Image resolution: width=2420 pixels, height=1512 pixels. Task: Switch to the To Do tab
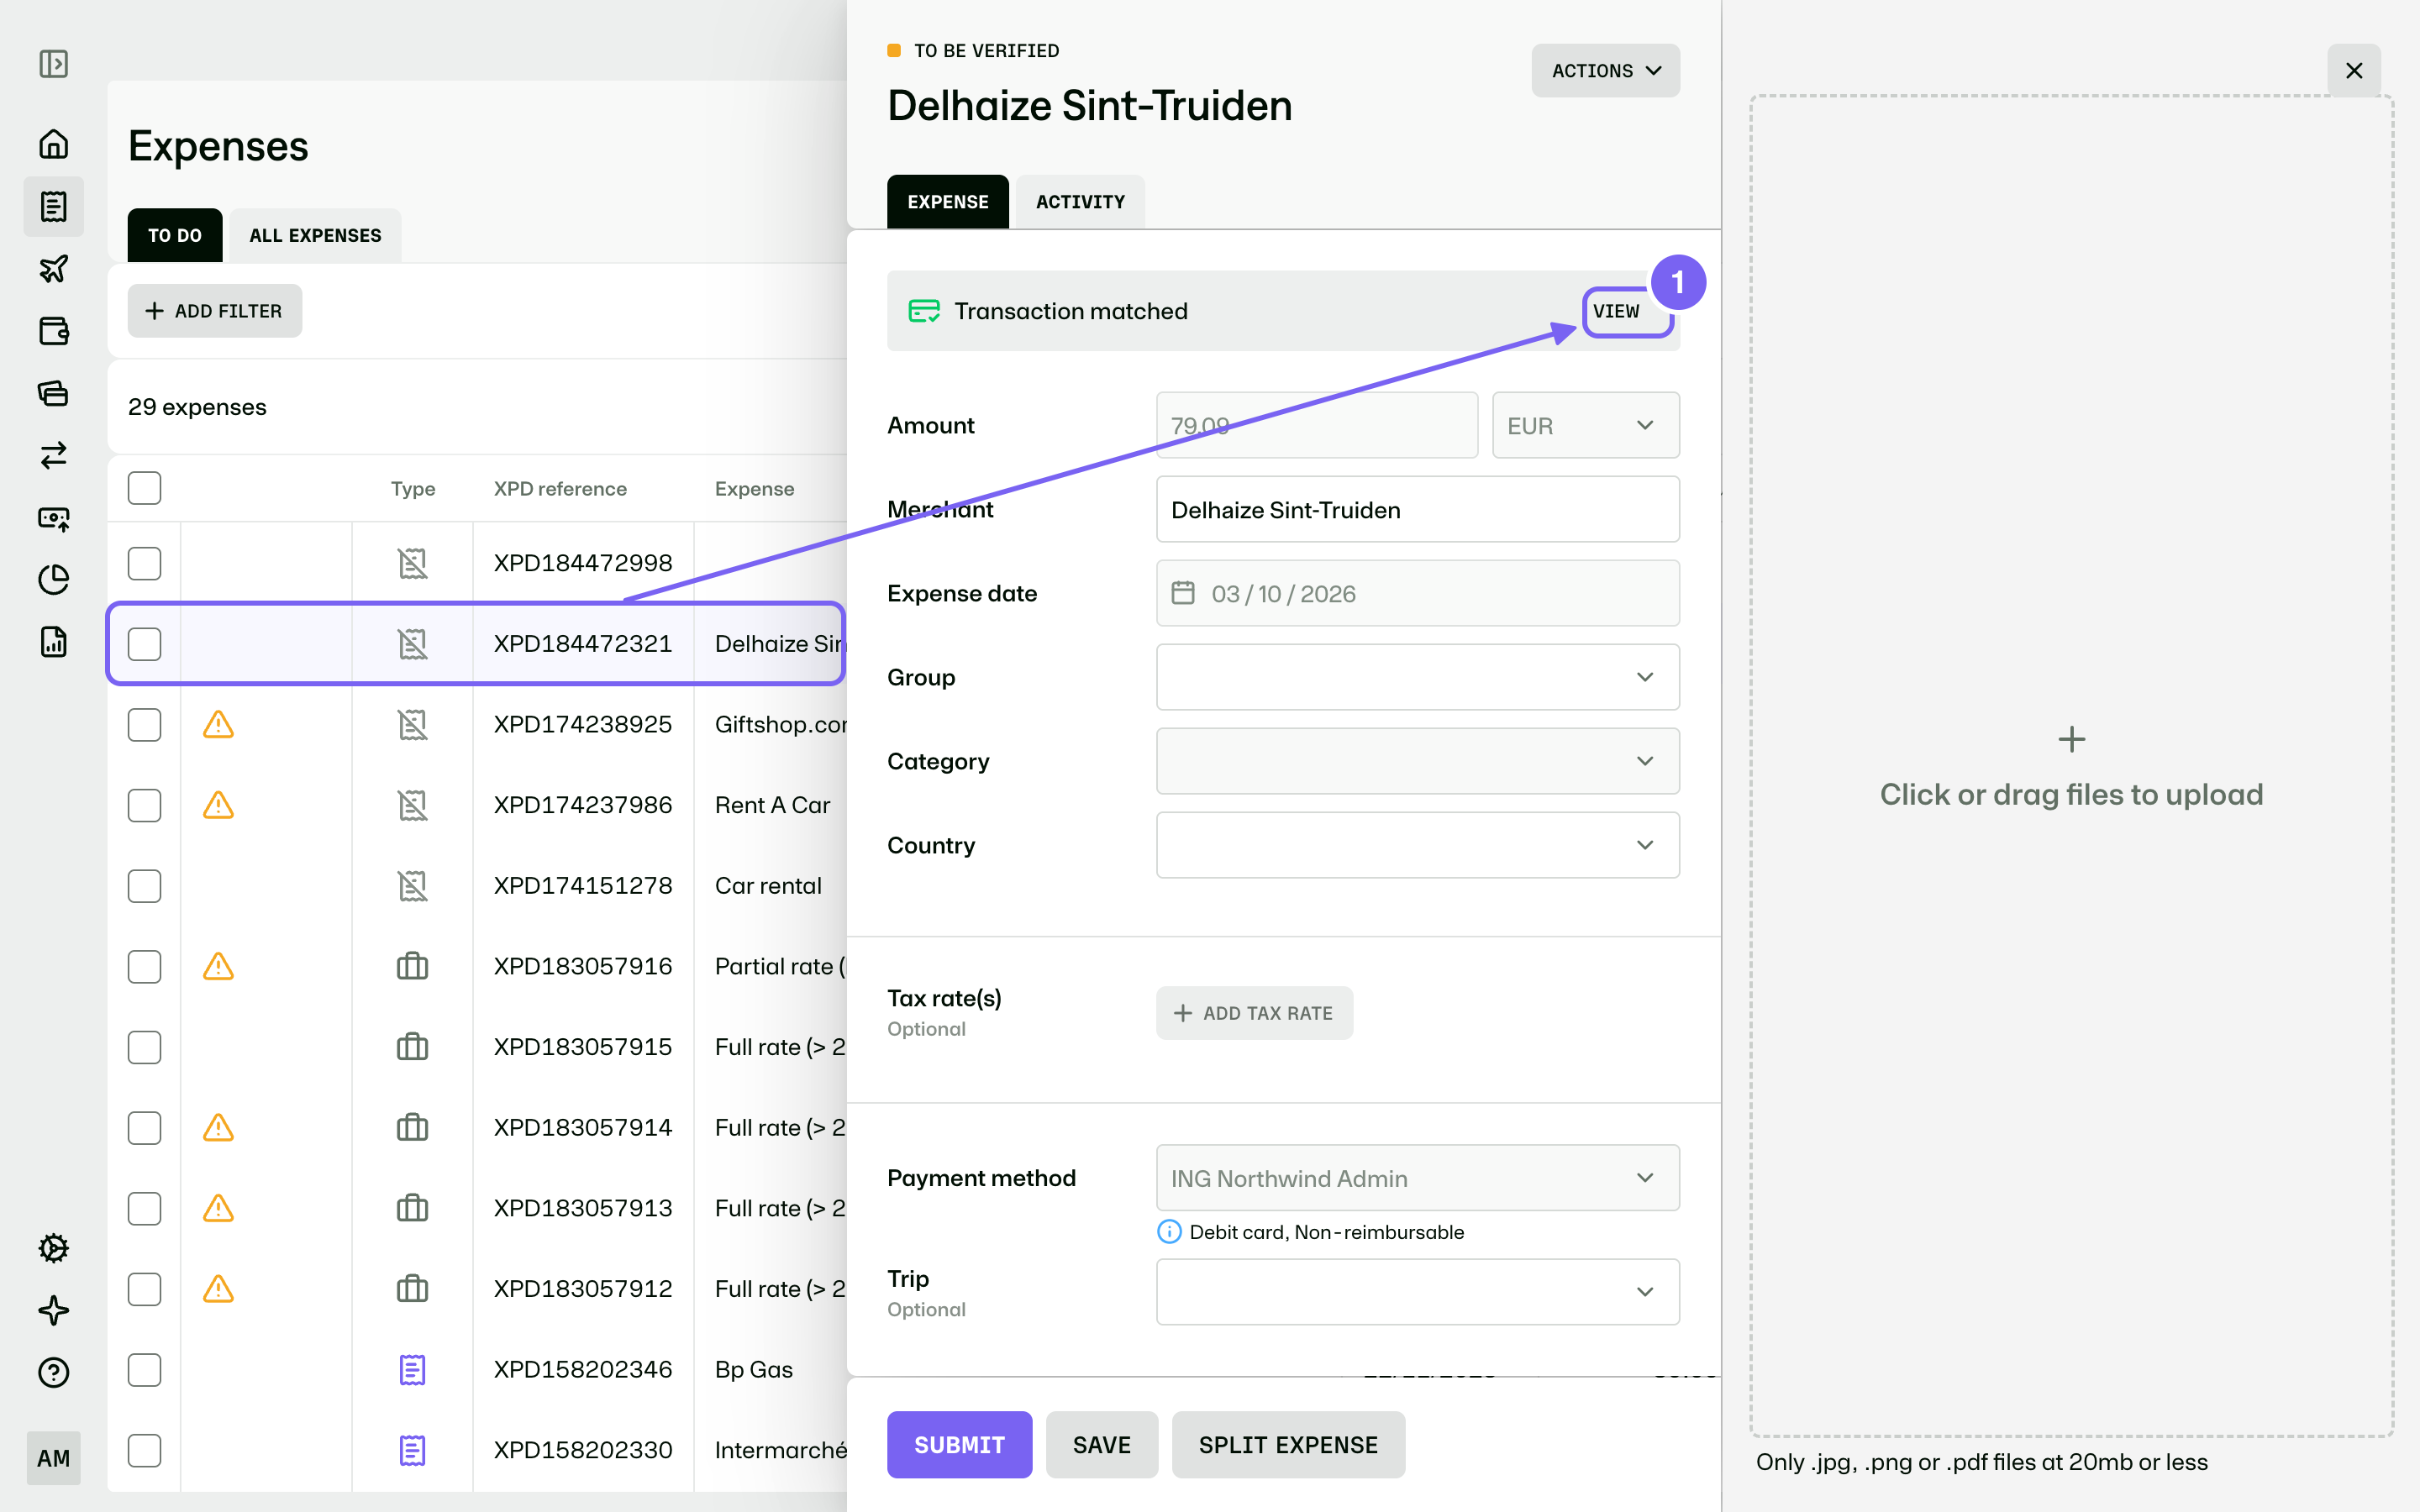[175, 235]
